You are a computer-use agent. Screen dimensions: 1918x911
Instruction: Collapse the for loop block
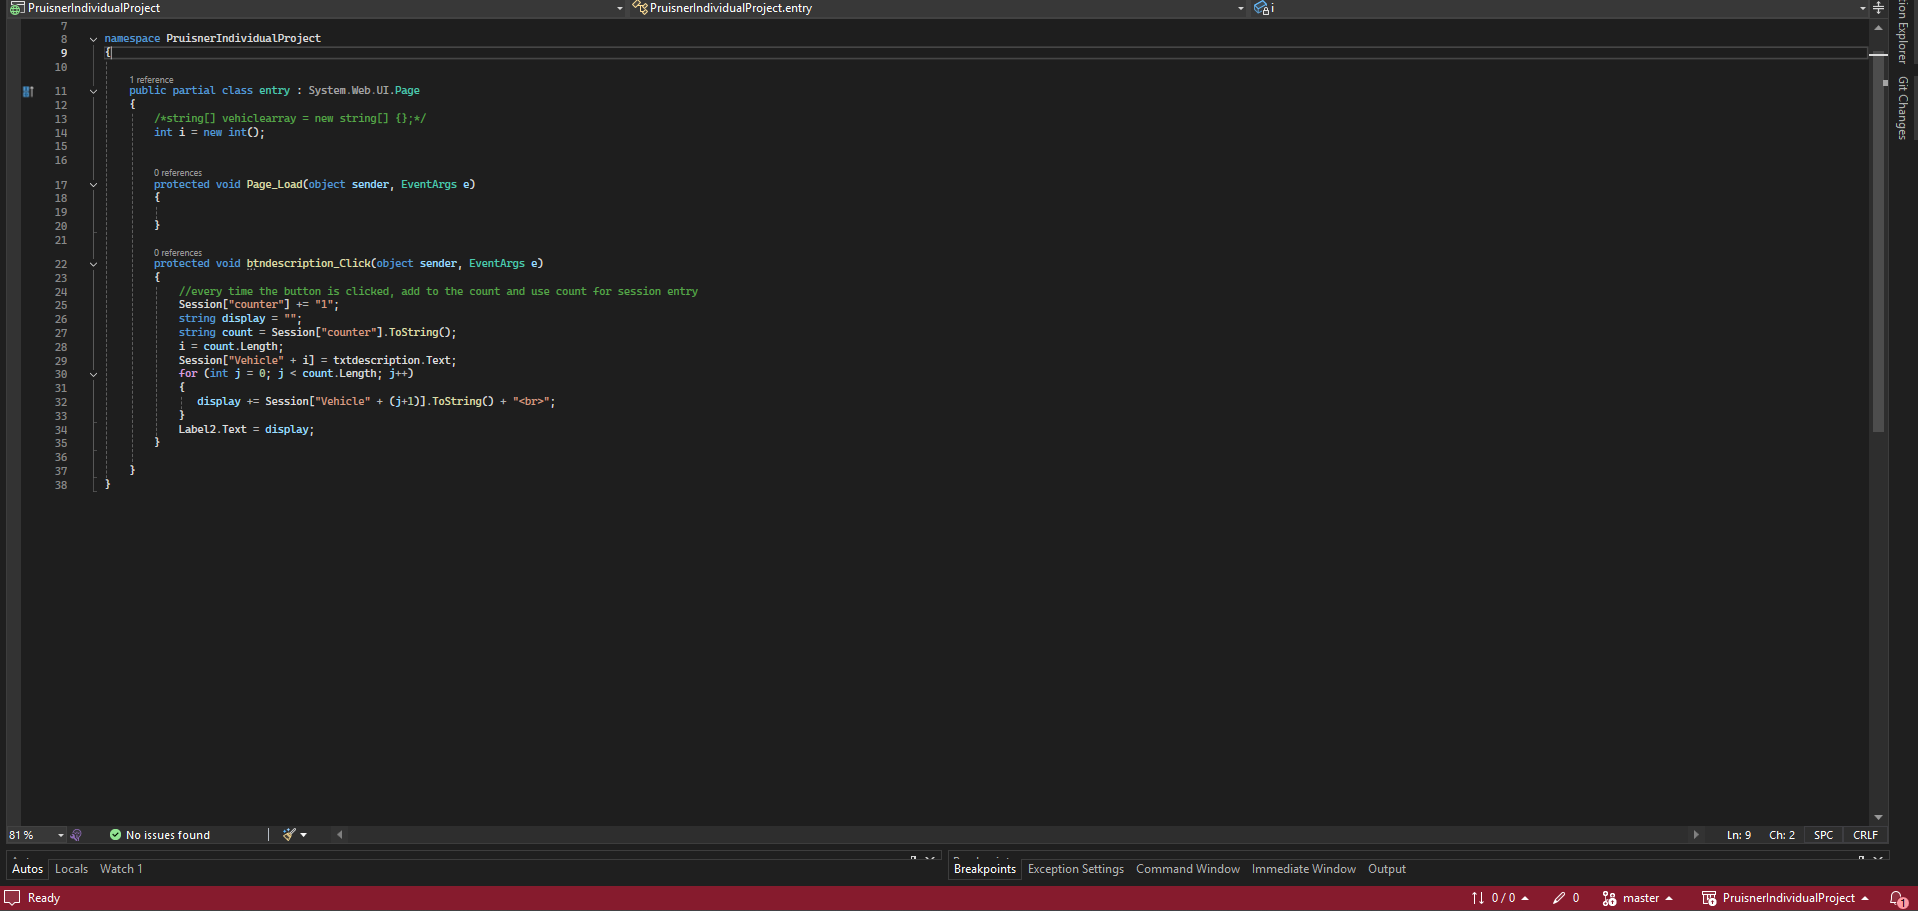pos(93,374)
